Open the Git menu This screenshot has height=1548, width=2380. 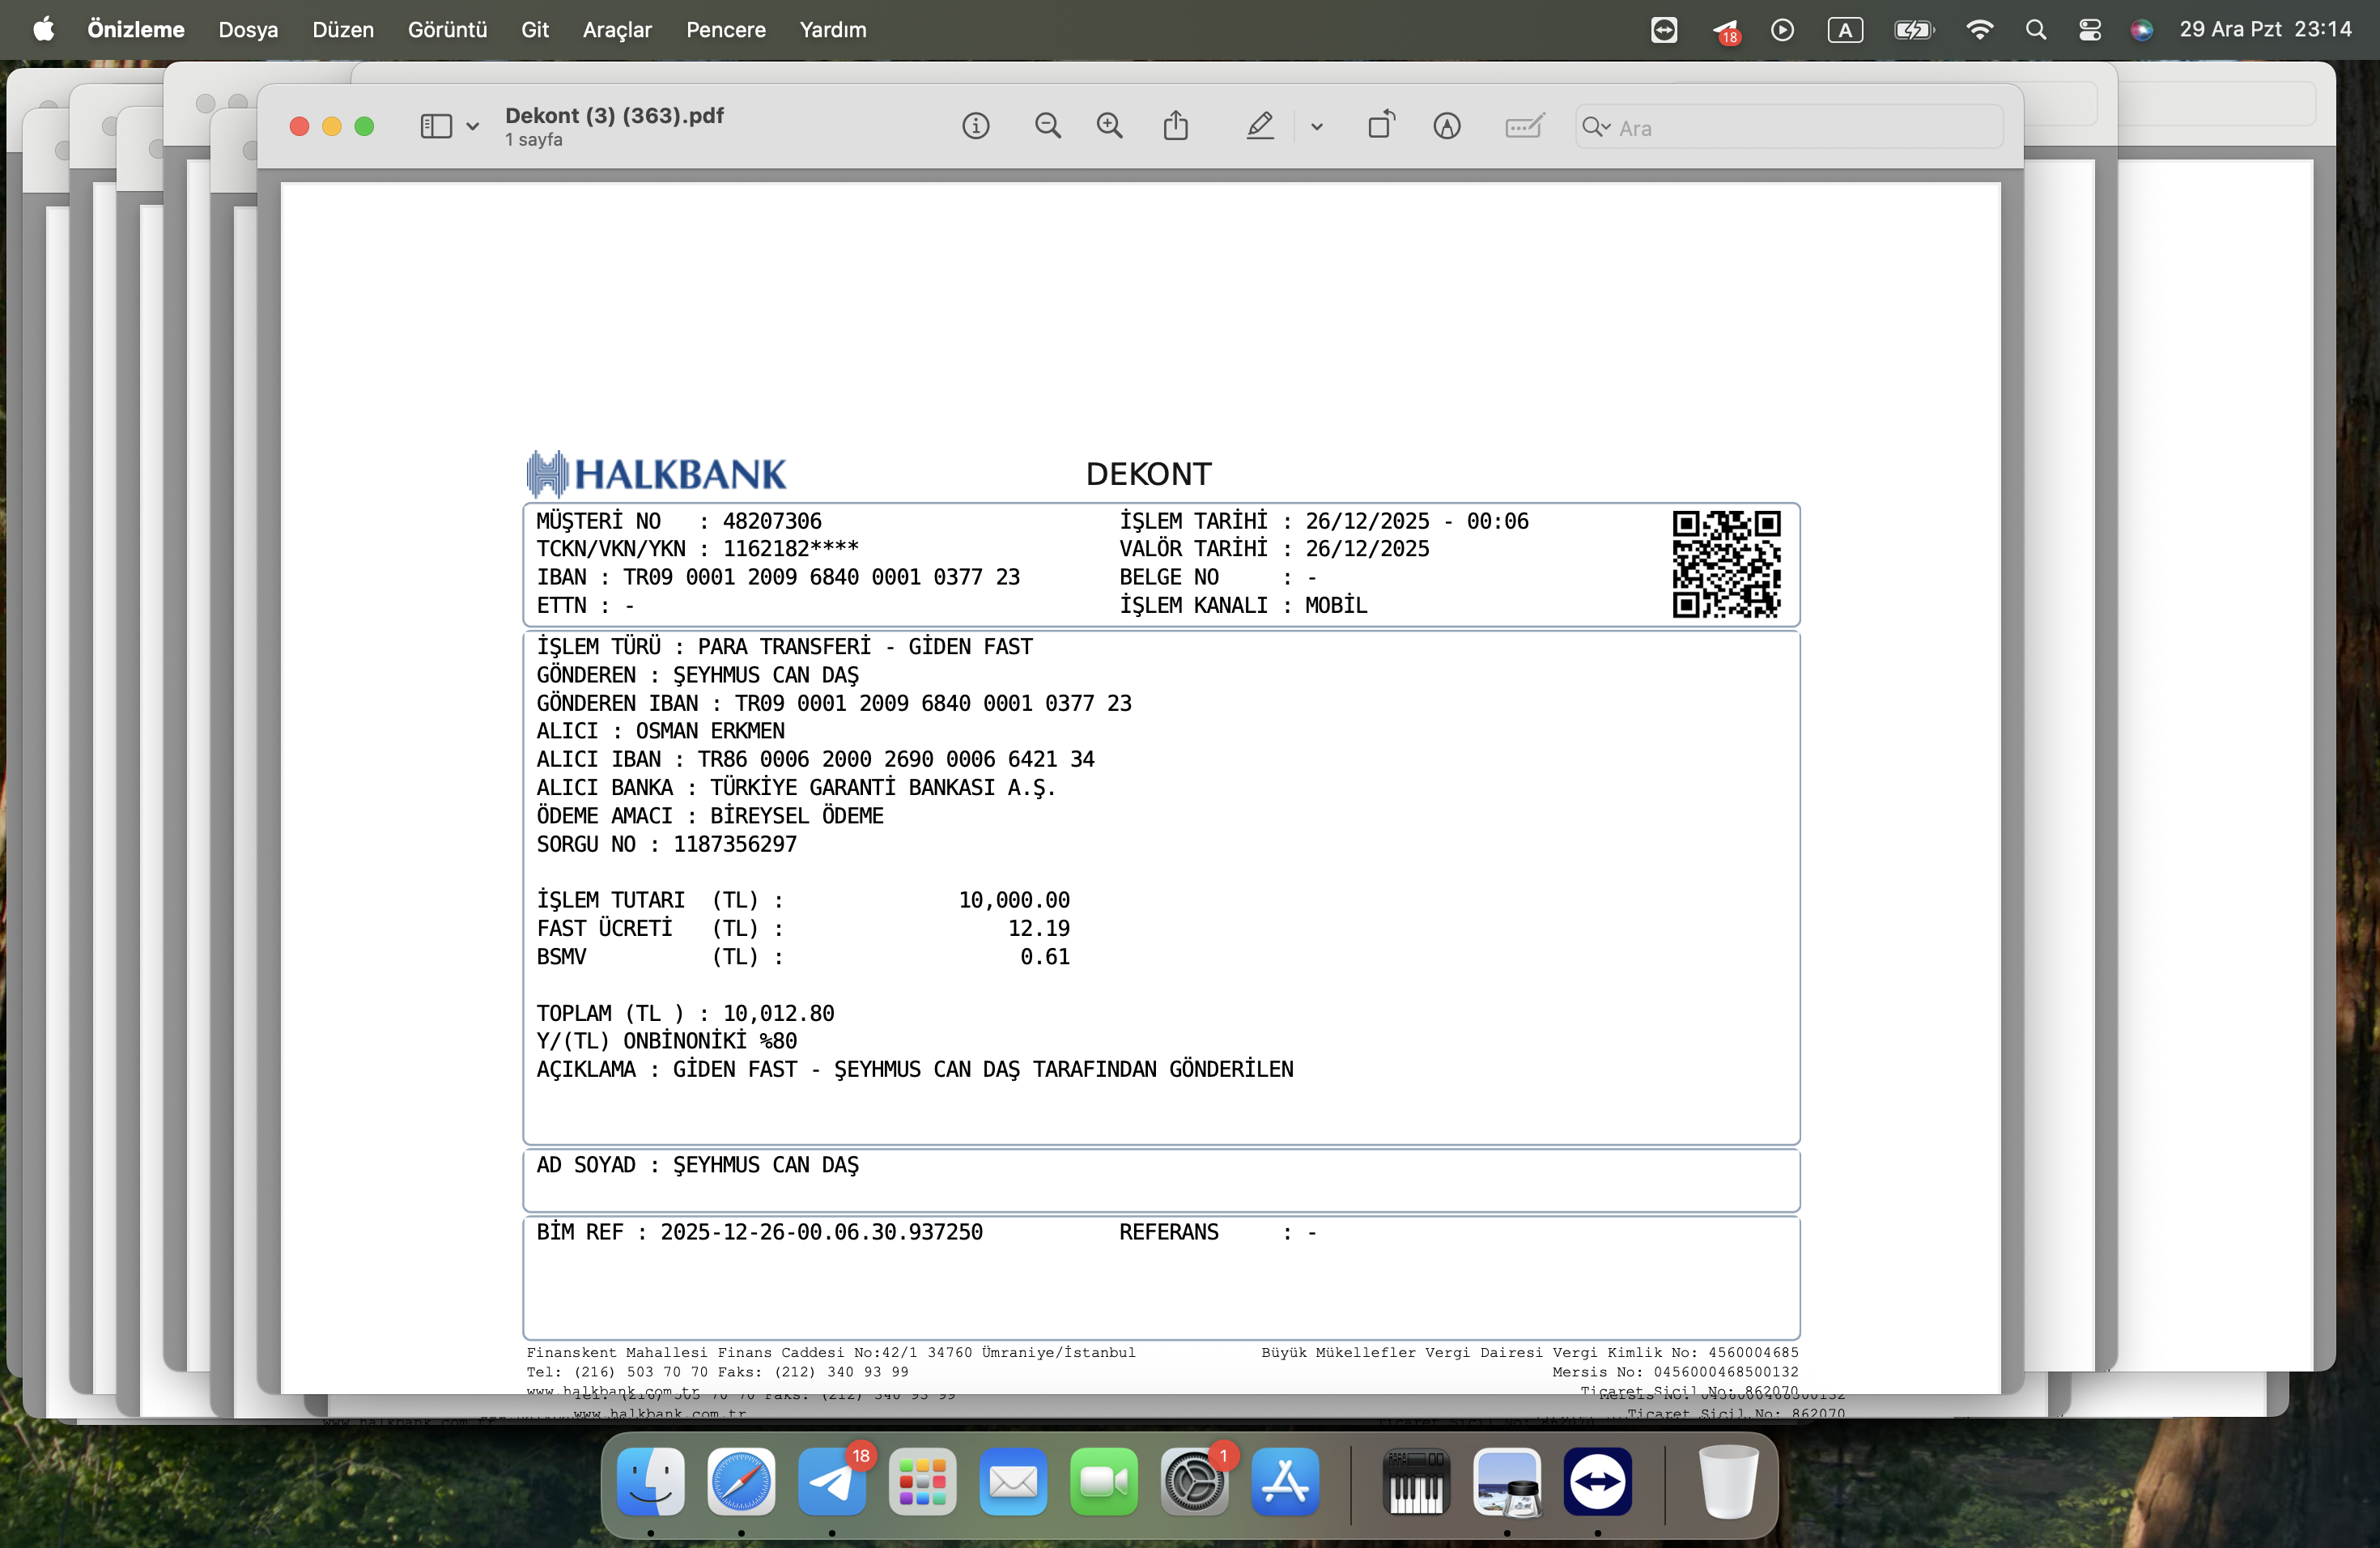535,30
